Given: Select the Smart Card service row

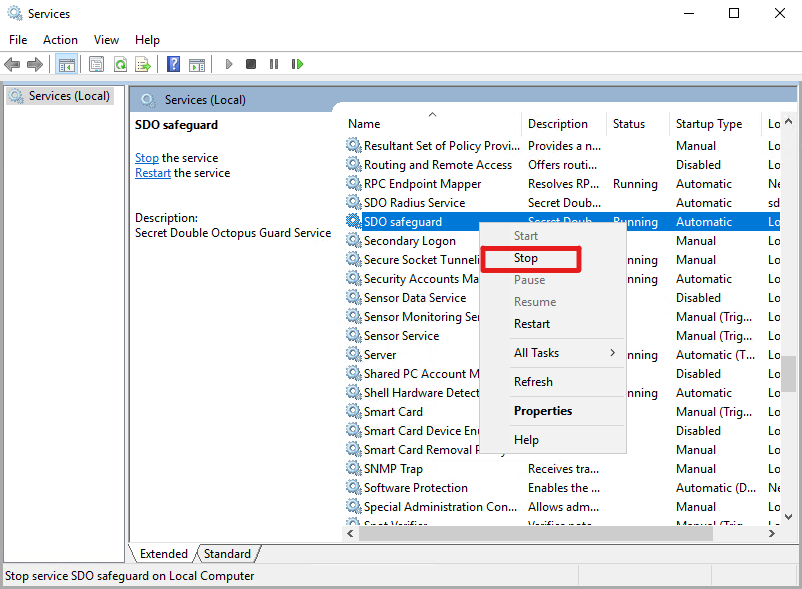Looking at the screenshot, I should [412, 412].
